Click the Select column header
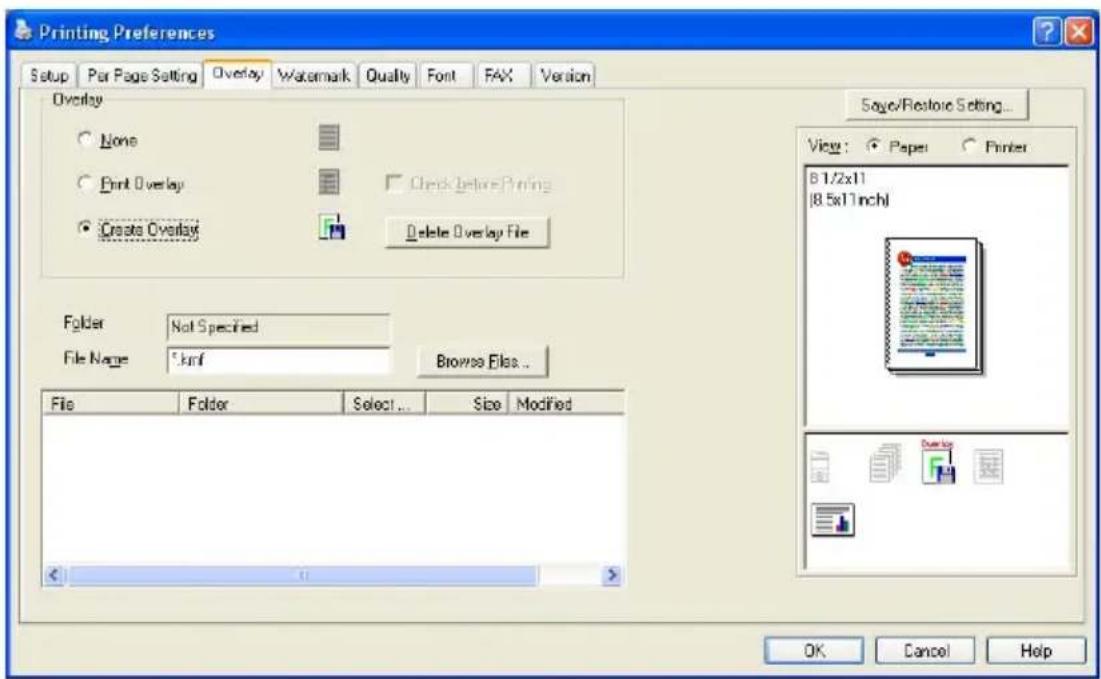Image resolution: width=1101 pixels, height=679 pixels. pyautogui.click(x=384, y=404)
